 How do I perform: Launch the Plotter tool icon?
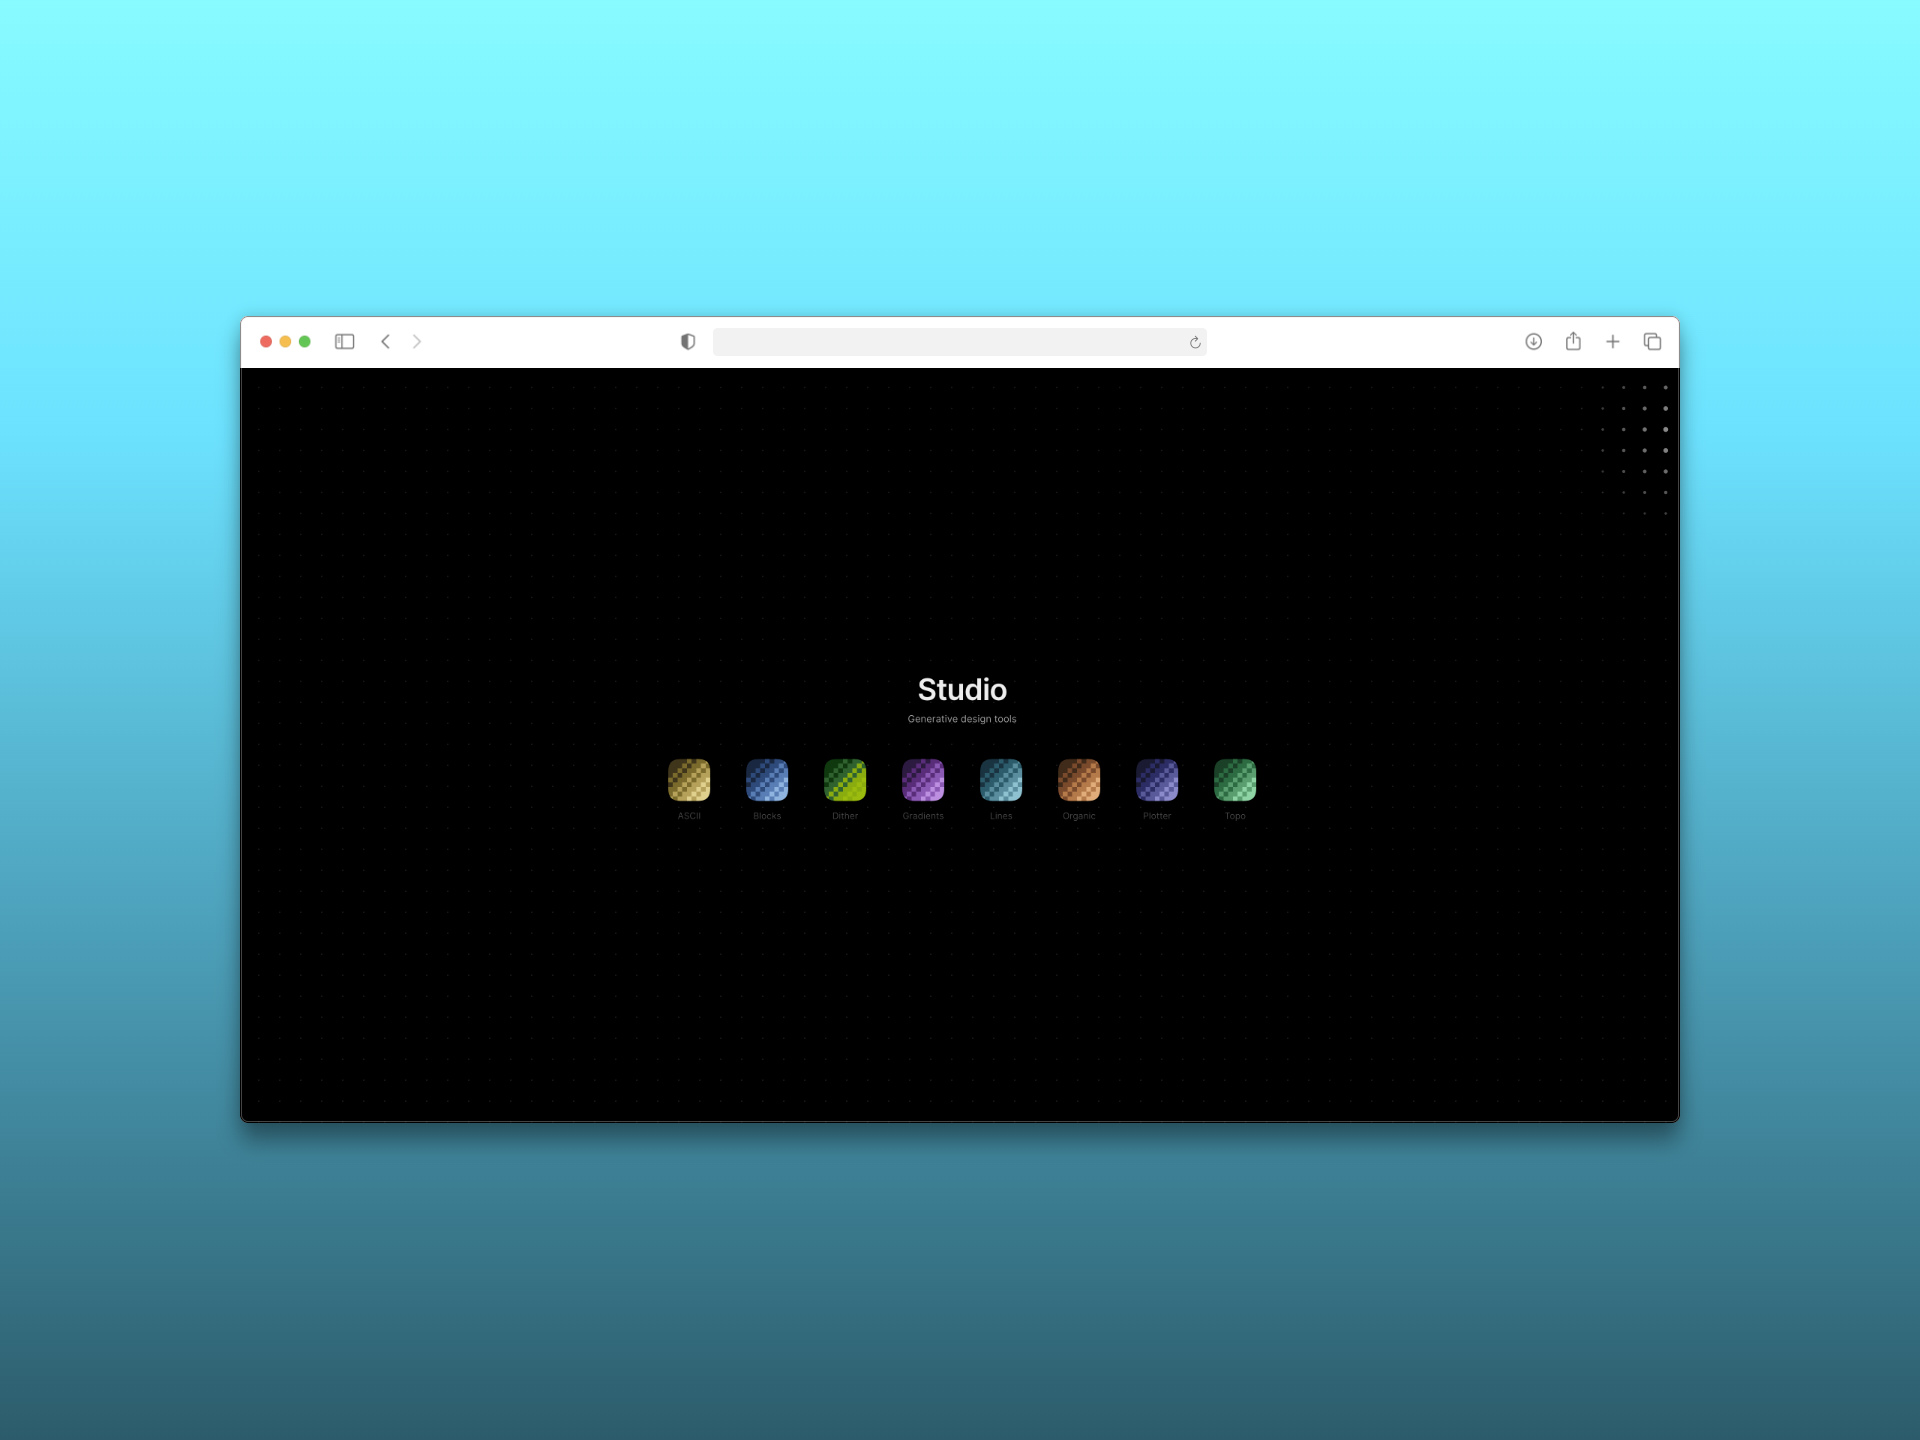pyautogui.click(x=1157, y=780)
